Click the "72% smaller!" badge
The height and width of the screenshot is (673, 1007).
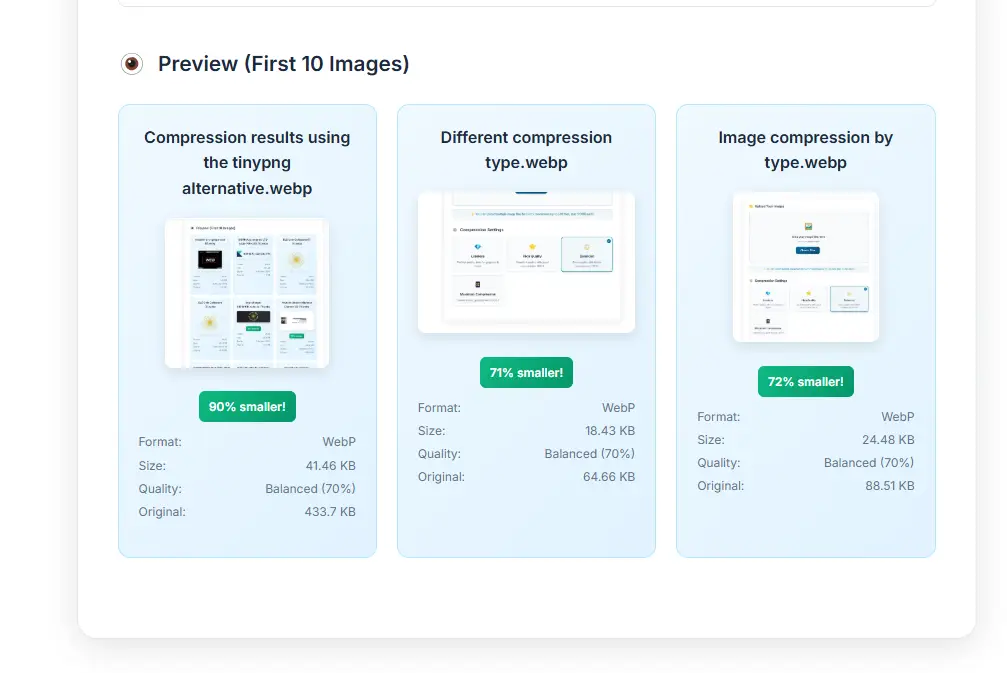pos(805,382)
